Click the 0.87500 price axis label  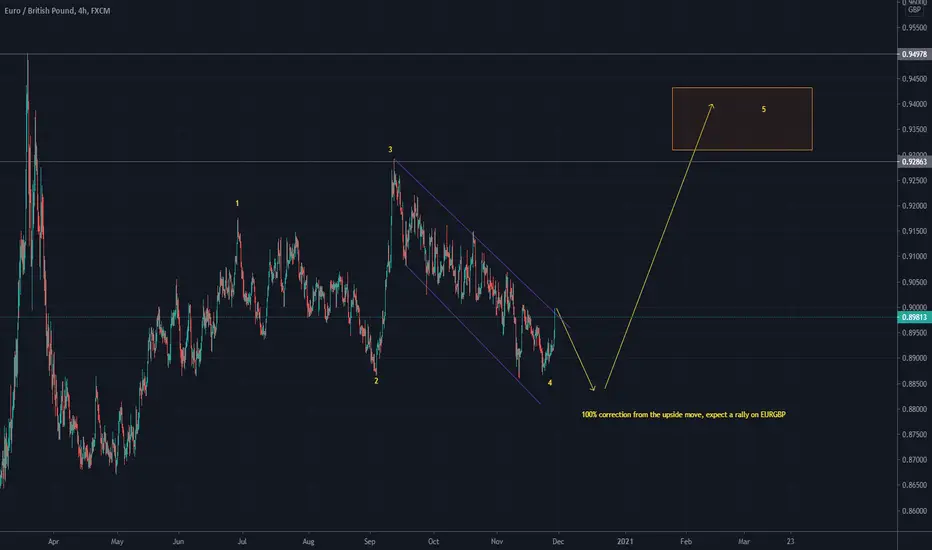(x=914, y=435)
